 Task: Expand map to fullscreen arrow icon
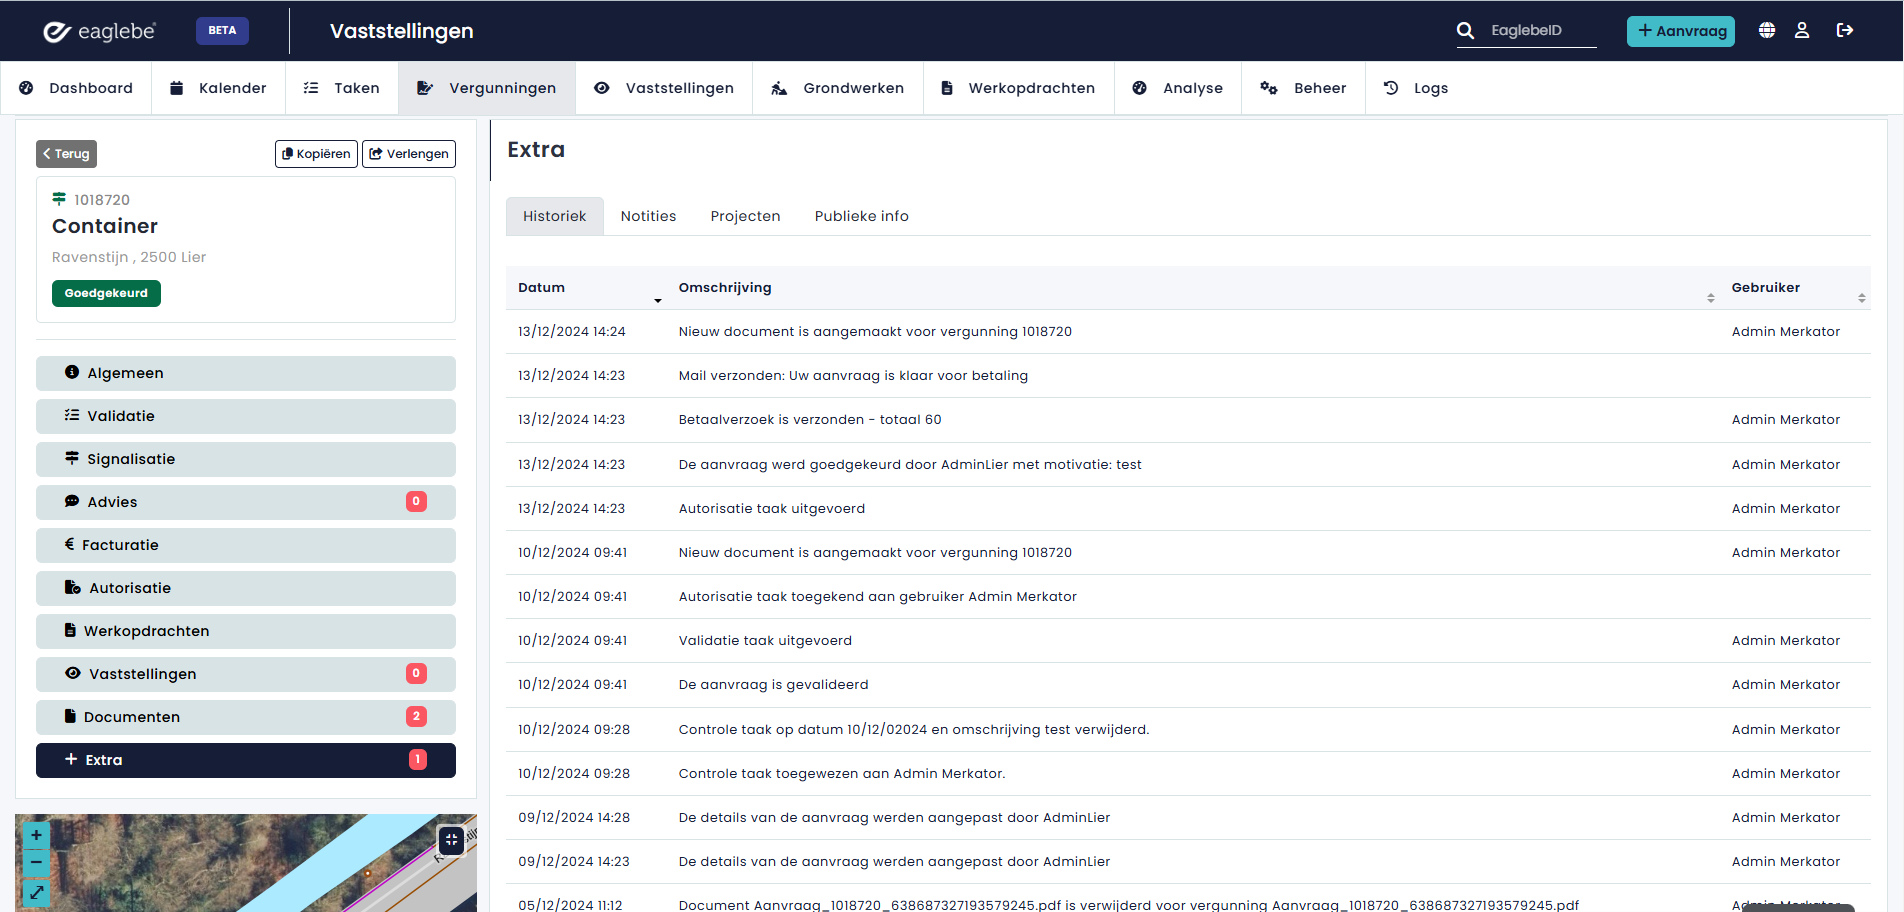point(36,892)
